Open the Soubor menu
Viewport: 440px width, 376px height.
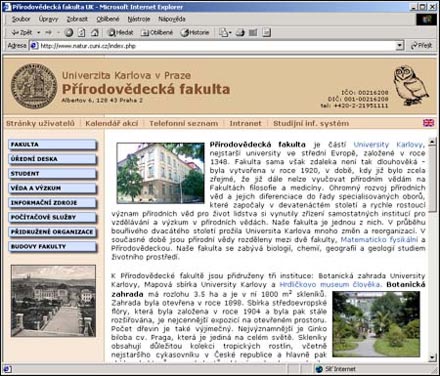coord(21,19)
